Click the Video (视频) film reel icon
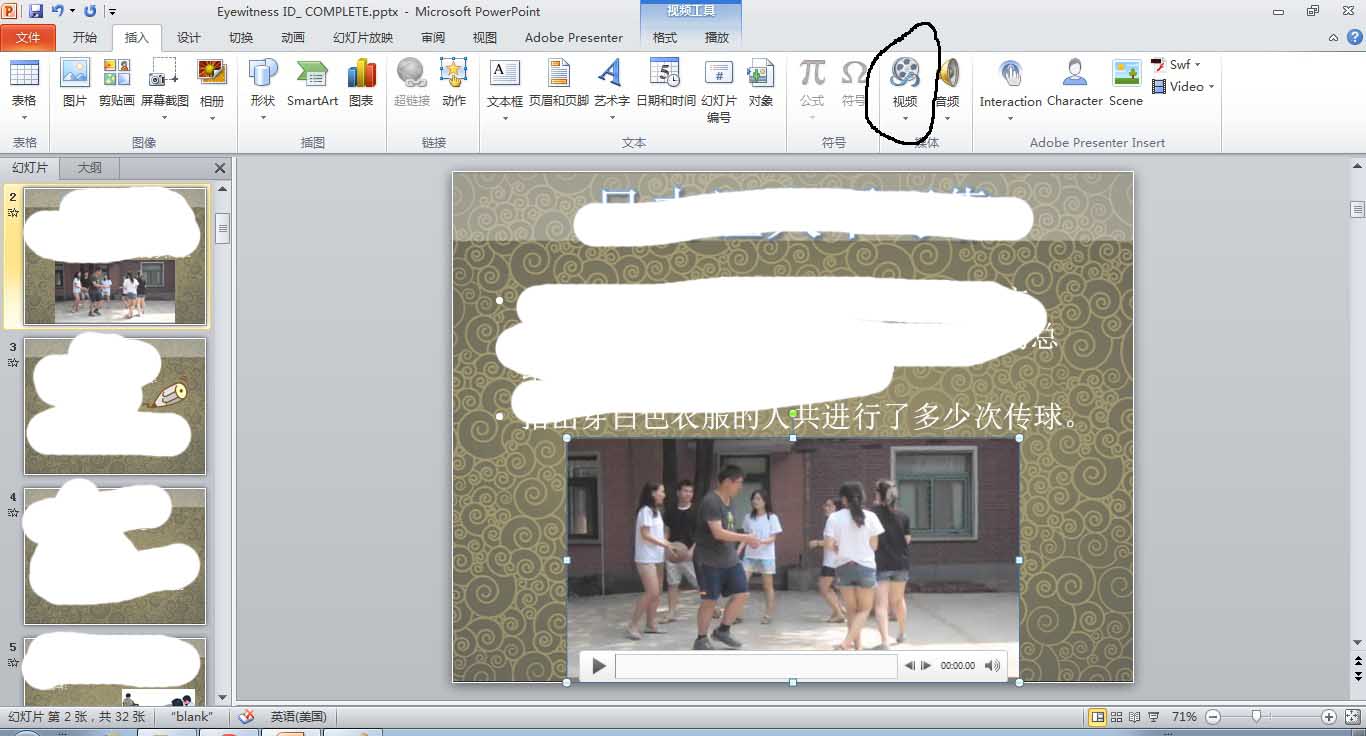The height and width of the screenshot is (736, 1366). pos(905,73)
